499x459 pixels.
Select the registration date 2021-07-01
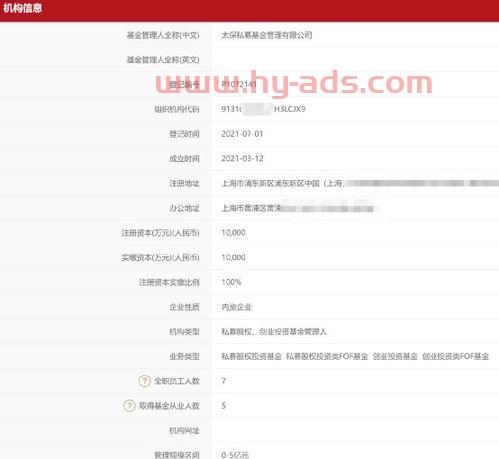point(242,134)
